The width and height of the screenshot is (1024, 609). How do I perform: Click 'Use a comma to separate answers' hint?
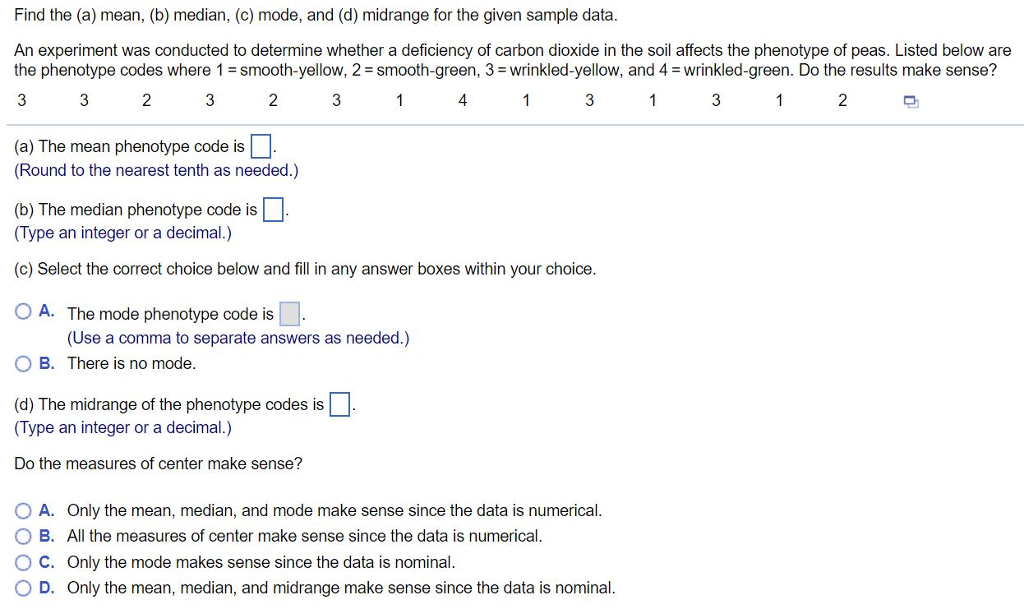(x=238, y=338)
